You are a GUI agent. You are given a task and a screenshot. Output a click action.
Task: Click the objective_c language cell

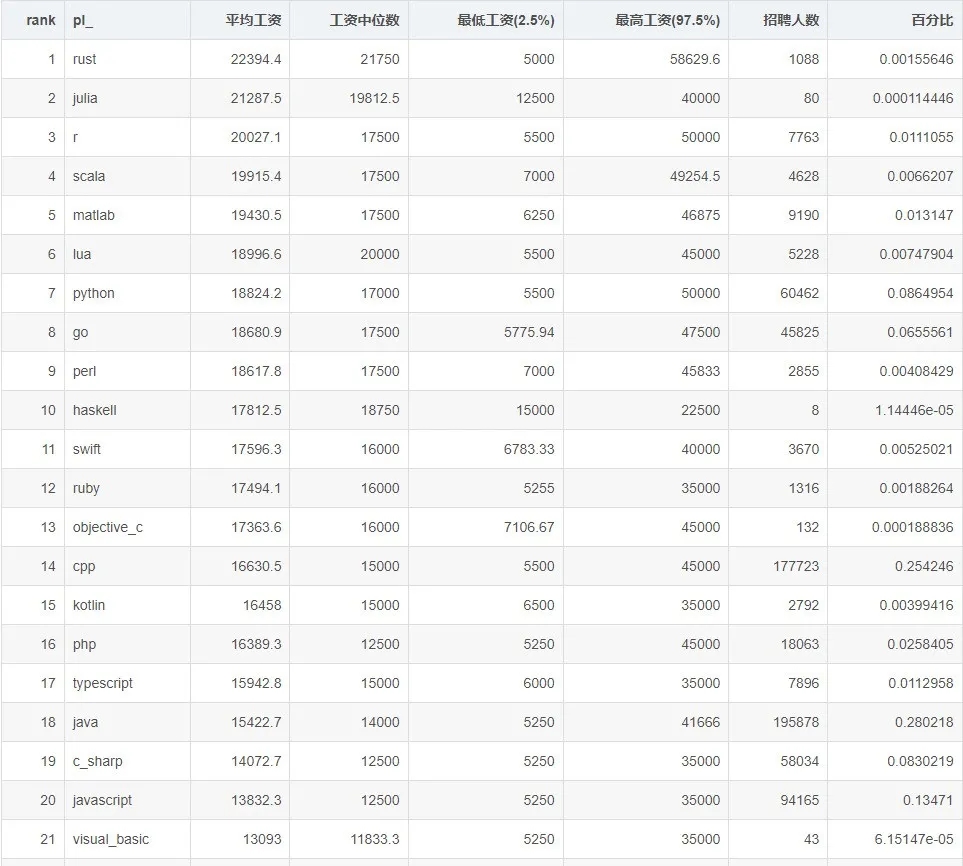click(108, 527)
